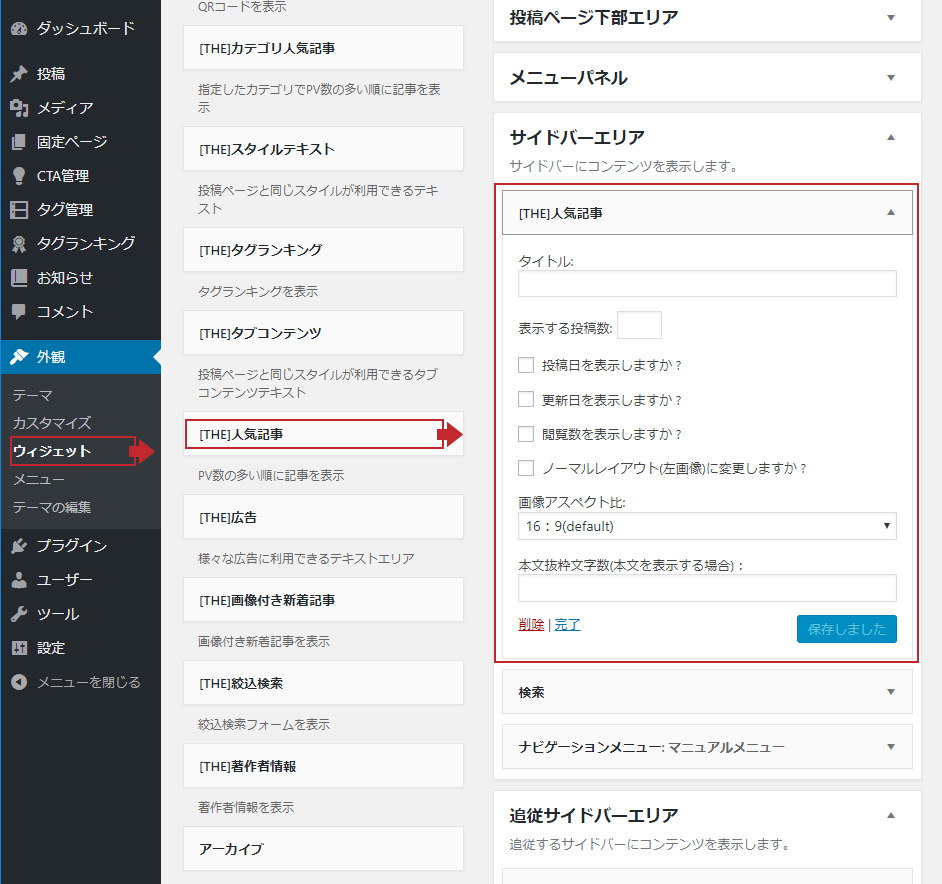Click the plug icon for プラグイン
Image resolution: width=942 pixels, height=884 pixels.
pyautogui.click(x=19, y=546)
